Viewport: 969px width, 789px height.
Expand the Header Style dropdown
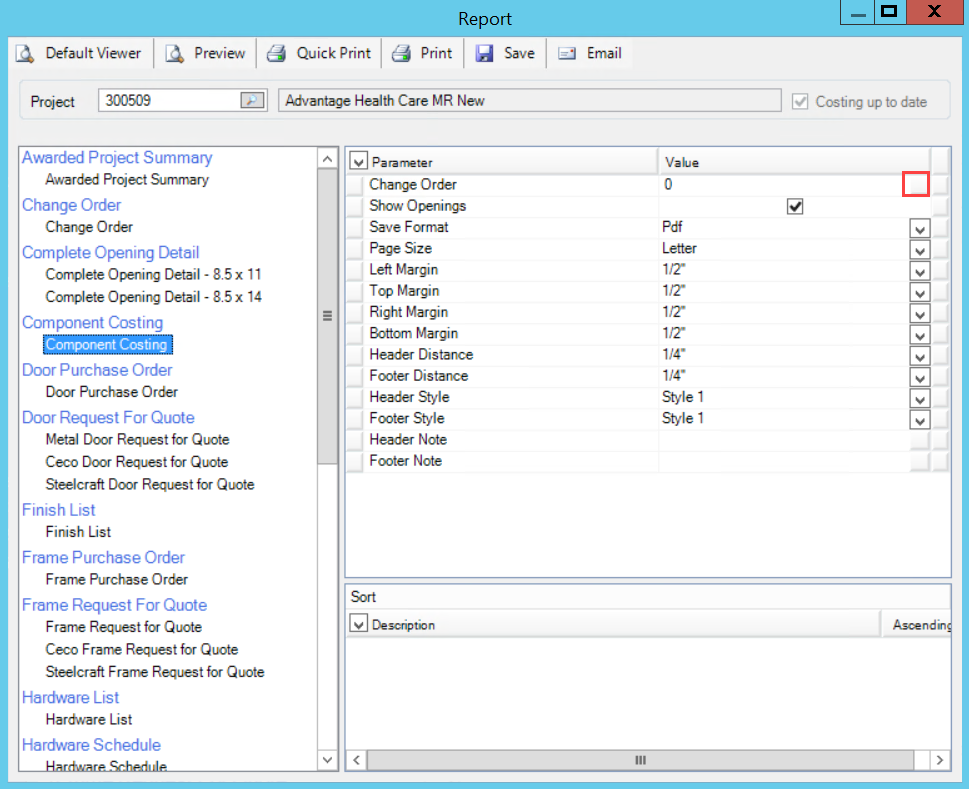[x=919, y=398]
